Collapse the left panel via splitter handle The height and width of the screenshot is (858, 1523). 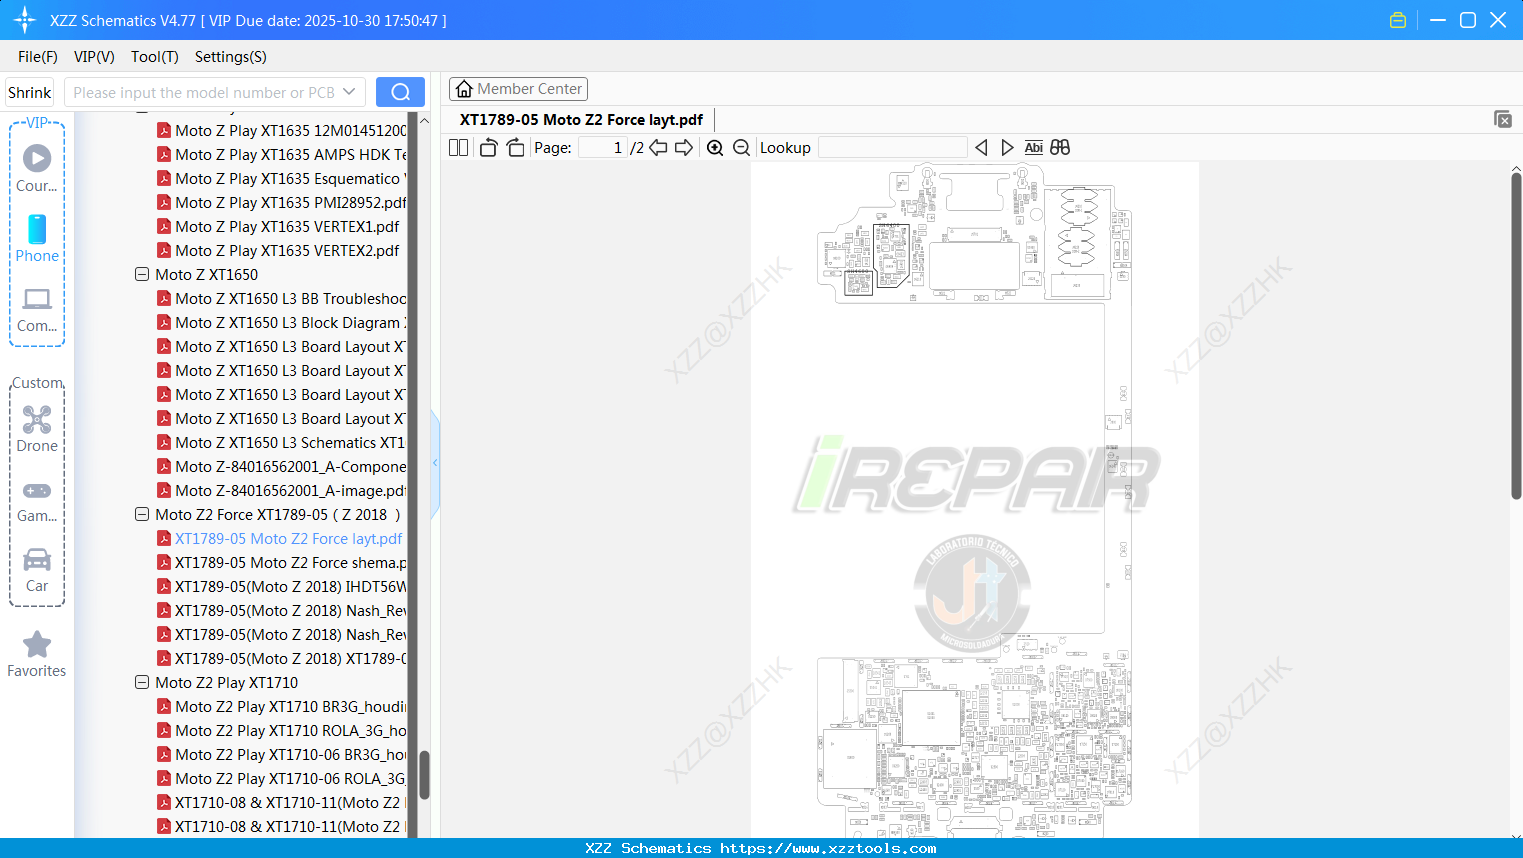(435, 462)
